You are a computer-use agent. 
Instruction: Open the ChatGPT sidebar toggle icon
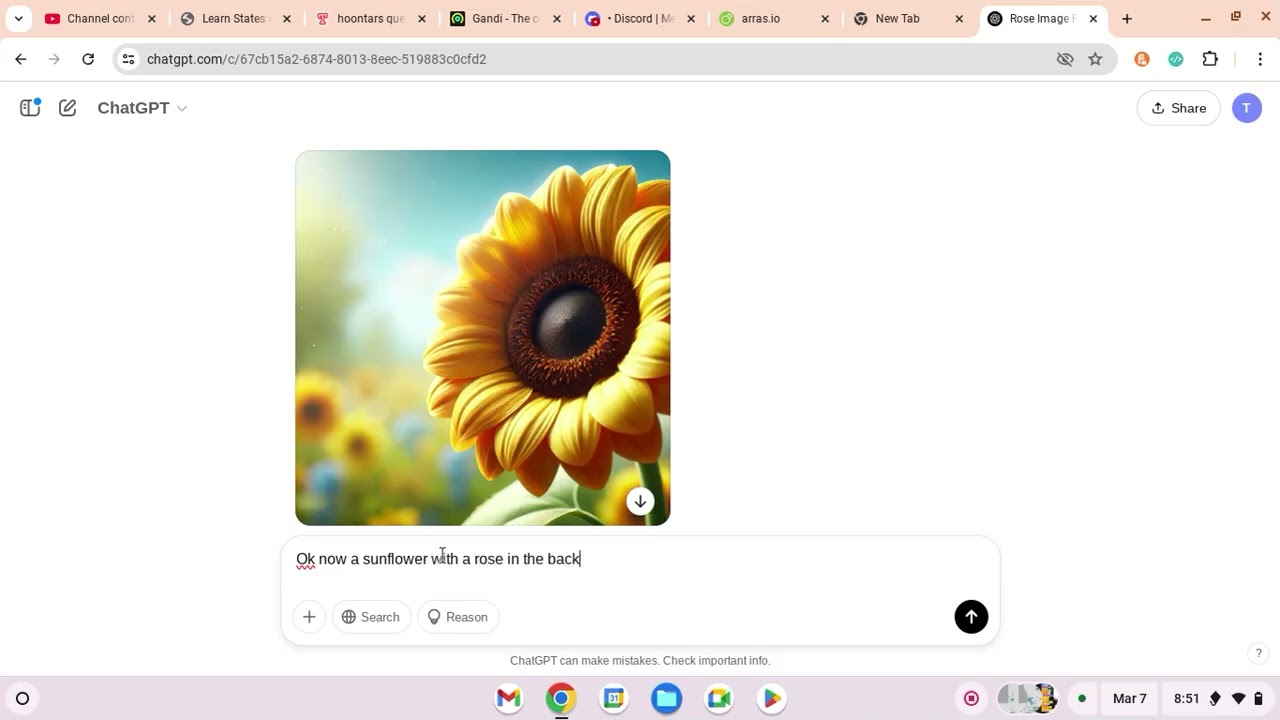30,108
